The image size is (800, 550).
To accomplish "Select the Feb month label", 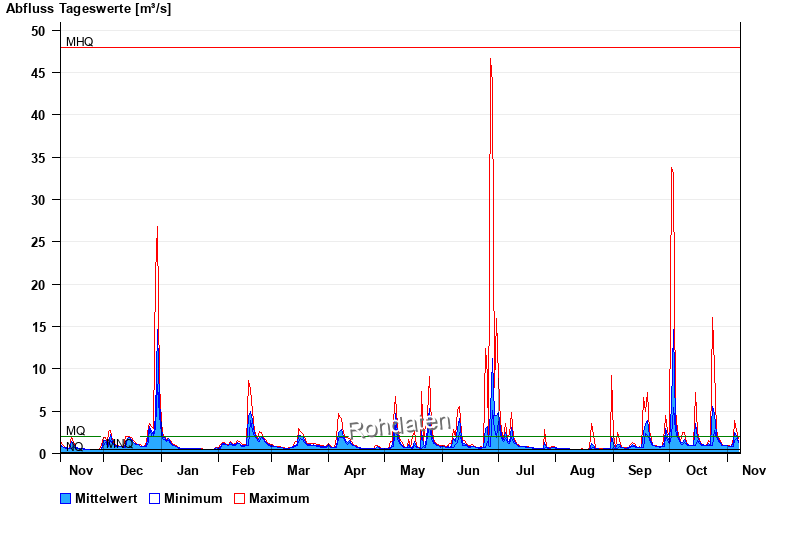I will (x=243, y=470).
